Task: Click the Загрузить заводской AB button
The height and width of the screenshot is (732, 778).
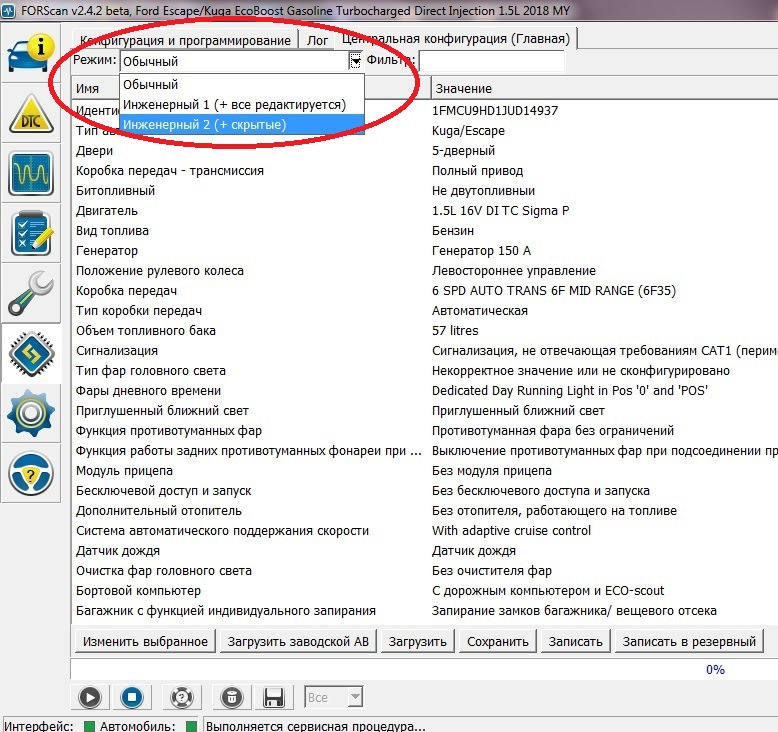Action: click(x=298, y=641)
